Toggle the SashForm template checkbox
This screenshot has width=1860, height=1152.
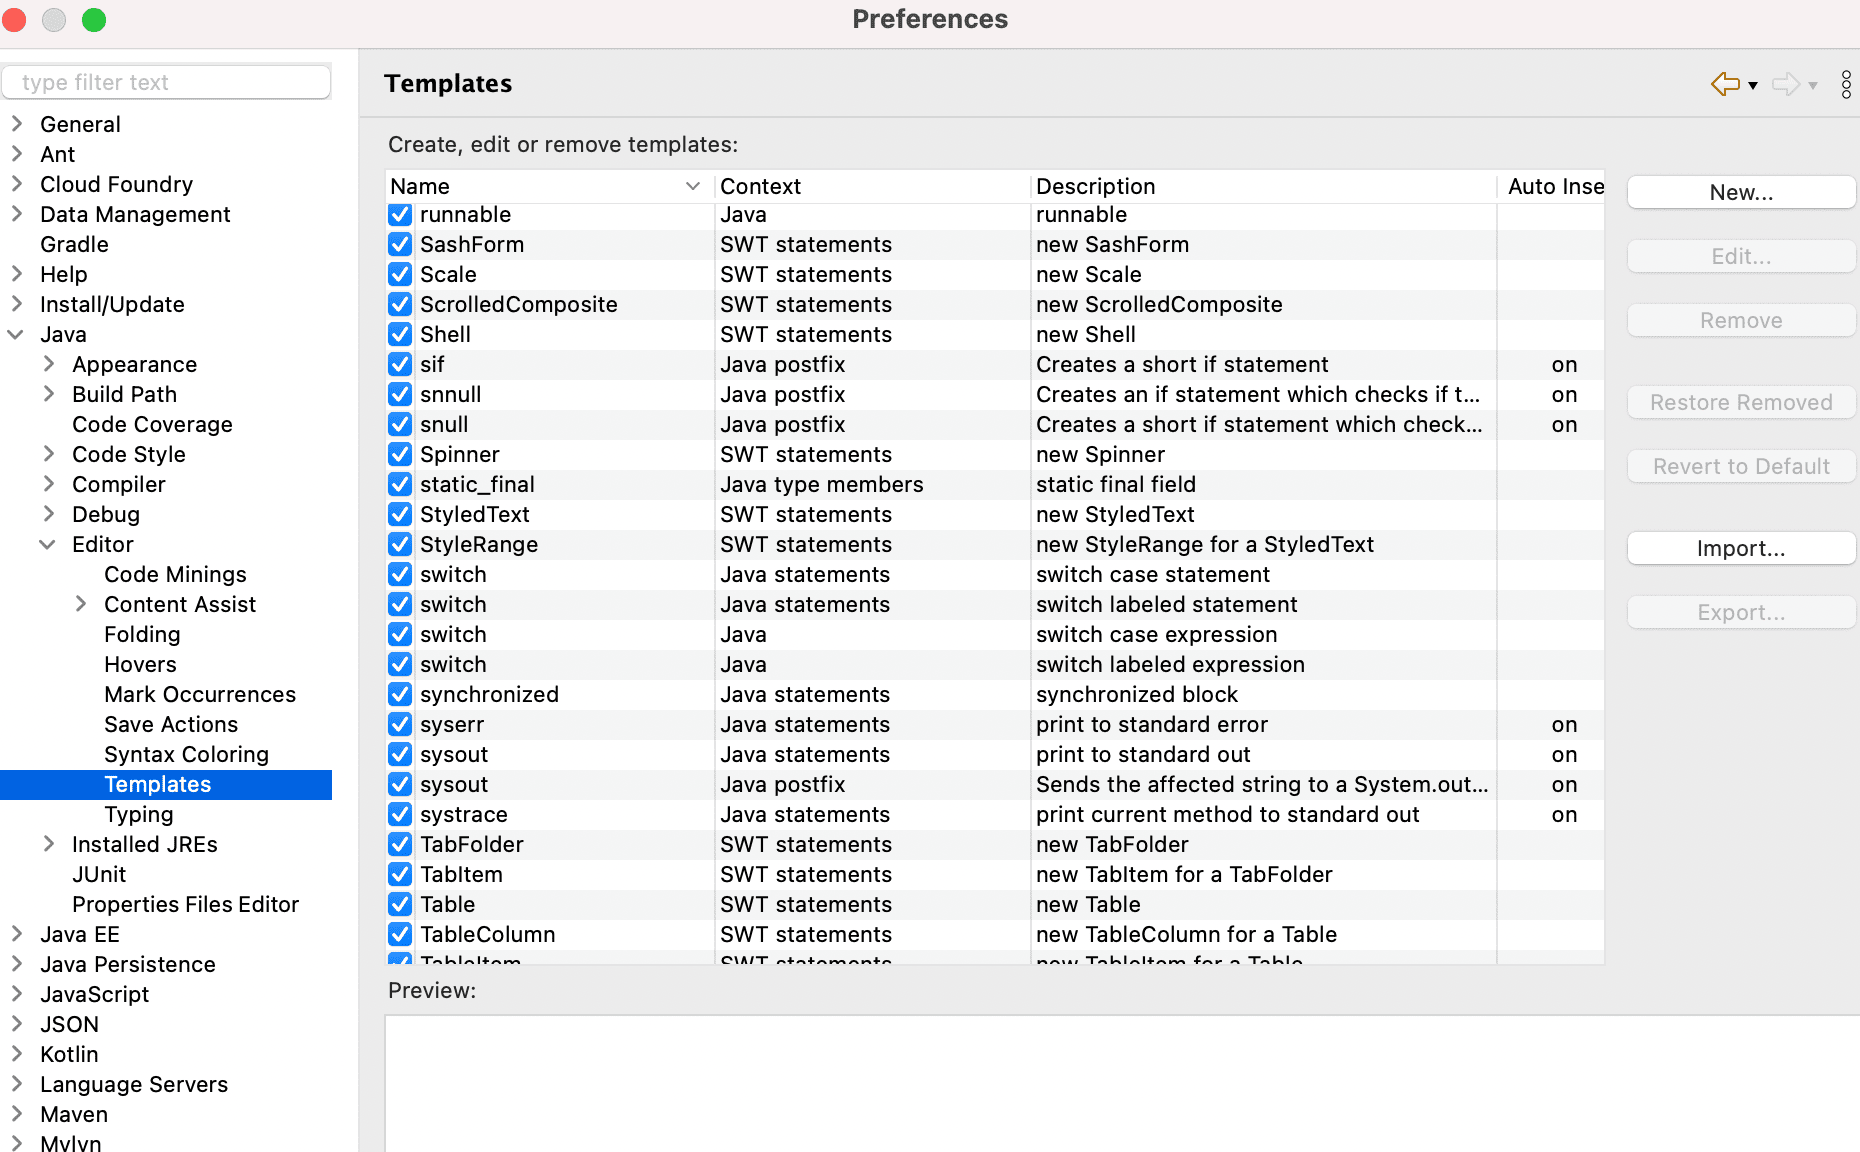(x=400, y=245)
